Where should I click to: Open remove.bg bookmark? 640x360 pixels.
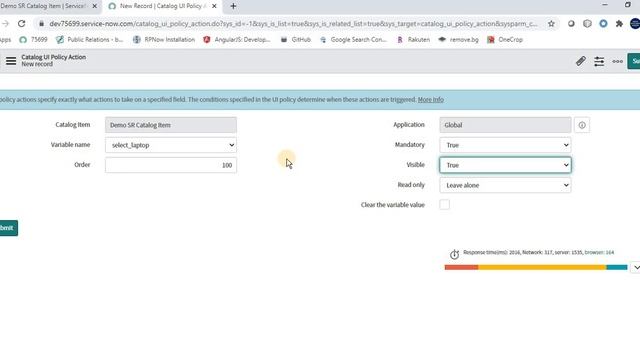click(x=458, y=40)
